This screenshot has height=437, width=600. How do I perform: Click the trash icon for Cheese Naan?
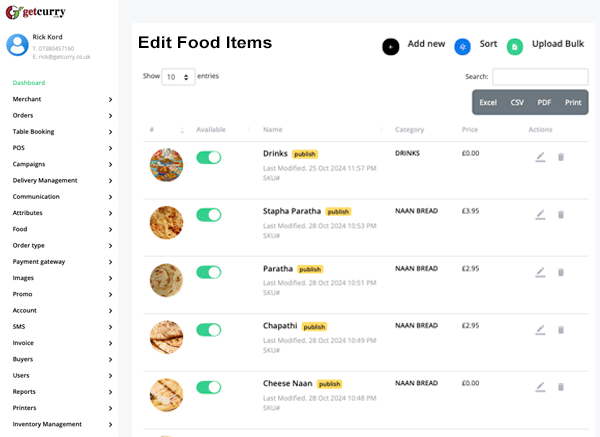click(561, 387)
